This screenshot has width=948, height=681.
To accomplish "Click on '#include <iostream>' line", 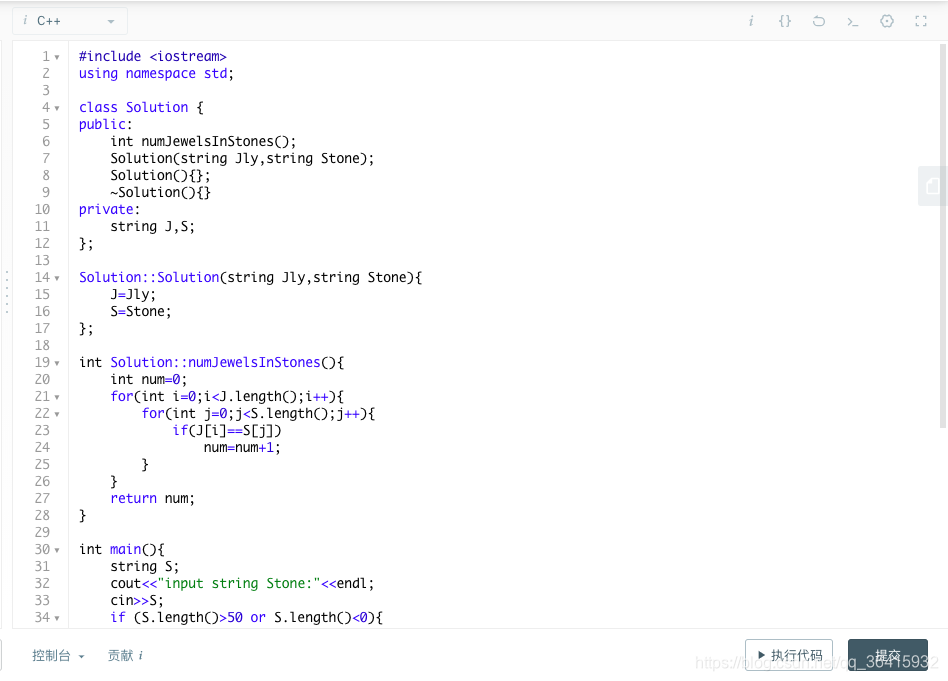I will (152, 56).
